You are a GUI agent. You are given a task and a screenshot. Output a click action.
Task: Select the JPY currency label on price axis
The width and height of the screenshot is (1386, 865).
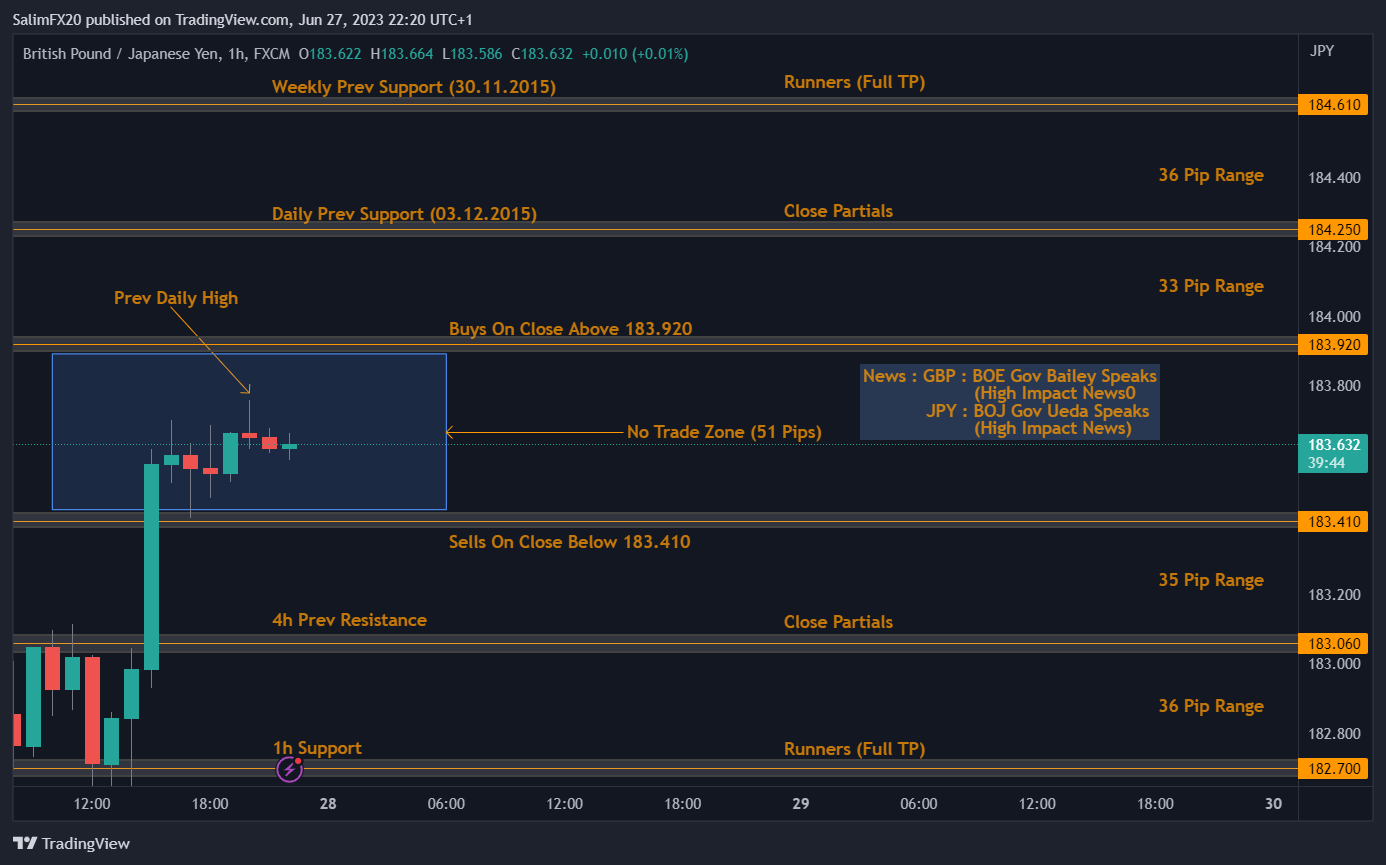click(1320, 51)
